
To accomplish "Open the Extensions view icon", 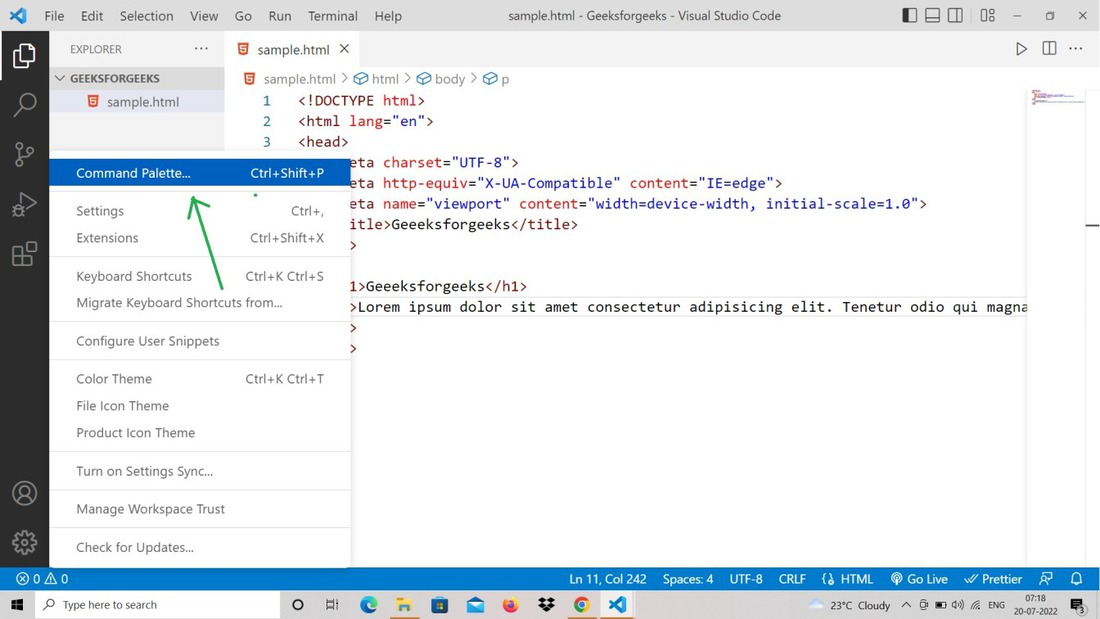I will (x=24, y=255).
